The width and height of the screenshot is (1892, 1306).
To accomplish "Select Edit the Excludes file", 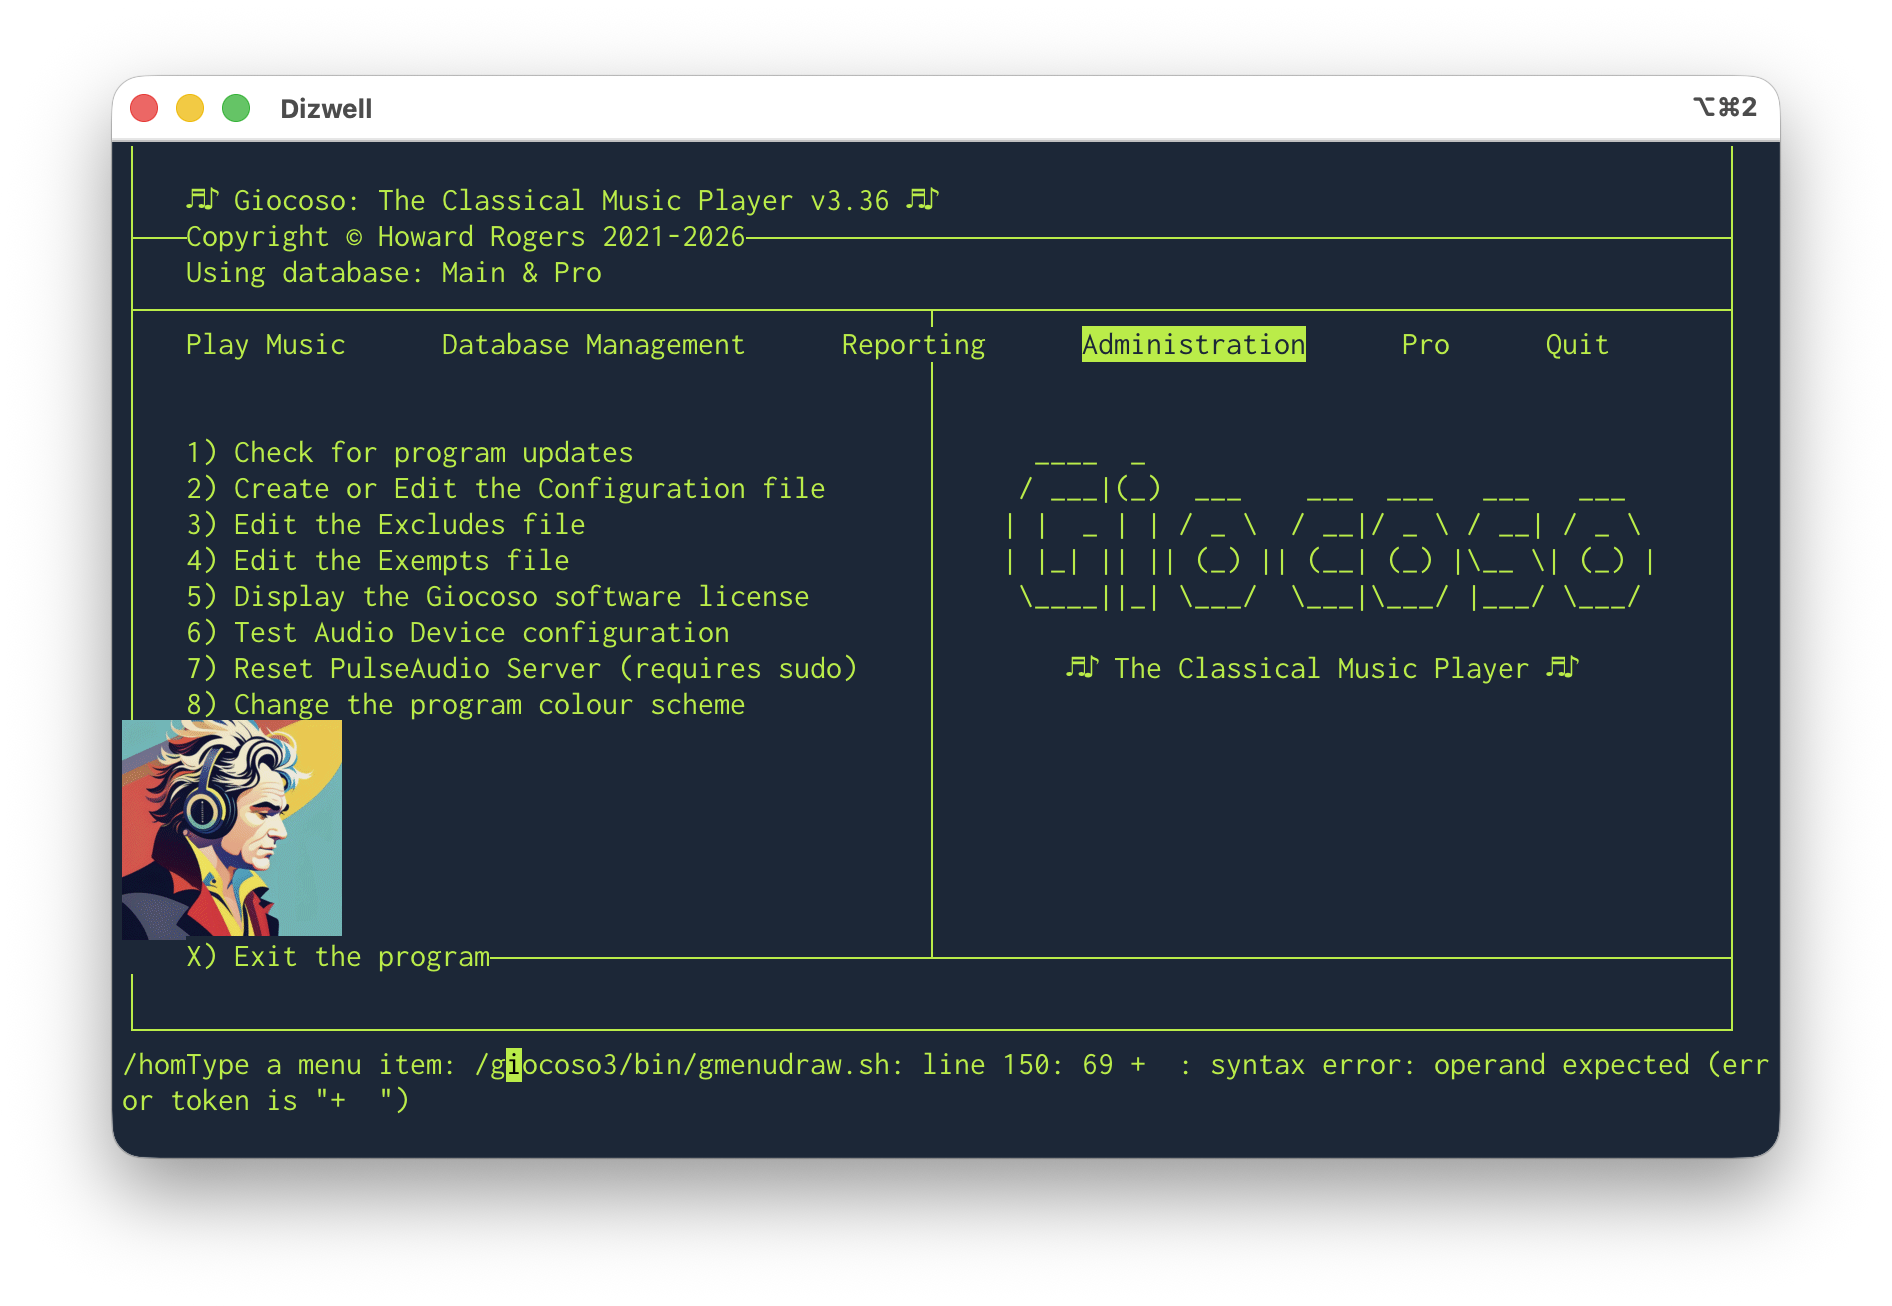I will (x=386, y=525).
